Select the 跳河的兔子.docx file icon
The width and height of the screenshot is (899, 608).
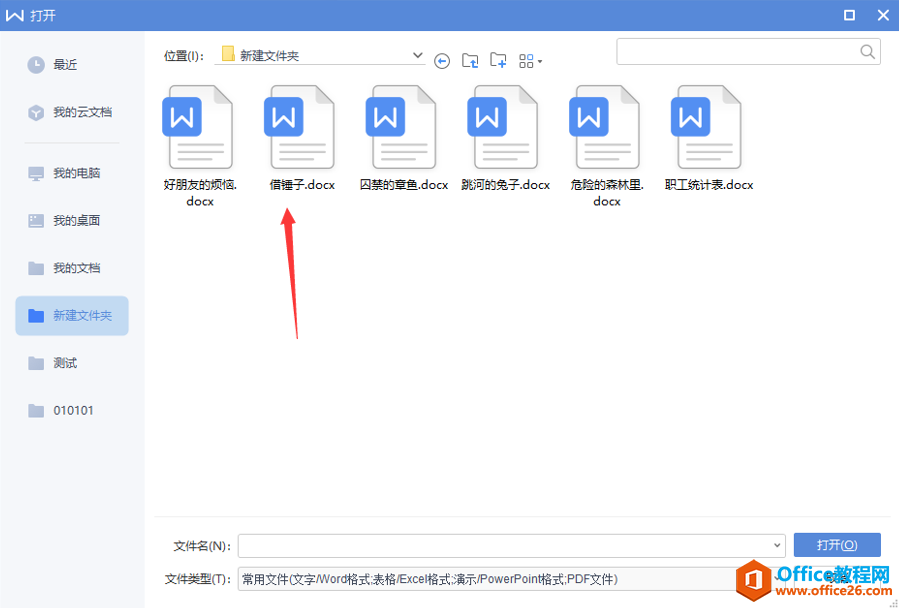point(503,127)
